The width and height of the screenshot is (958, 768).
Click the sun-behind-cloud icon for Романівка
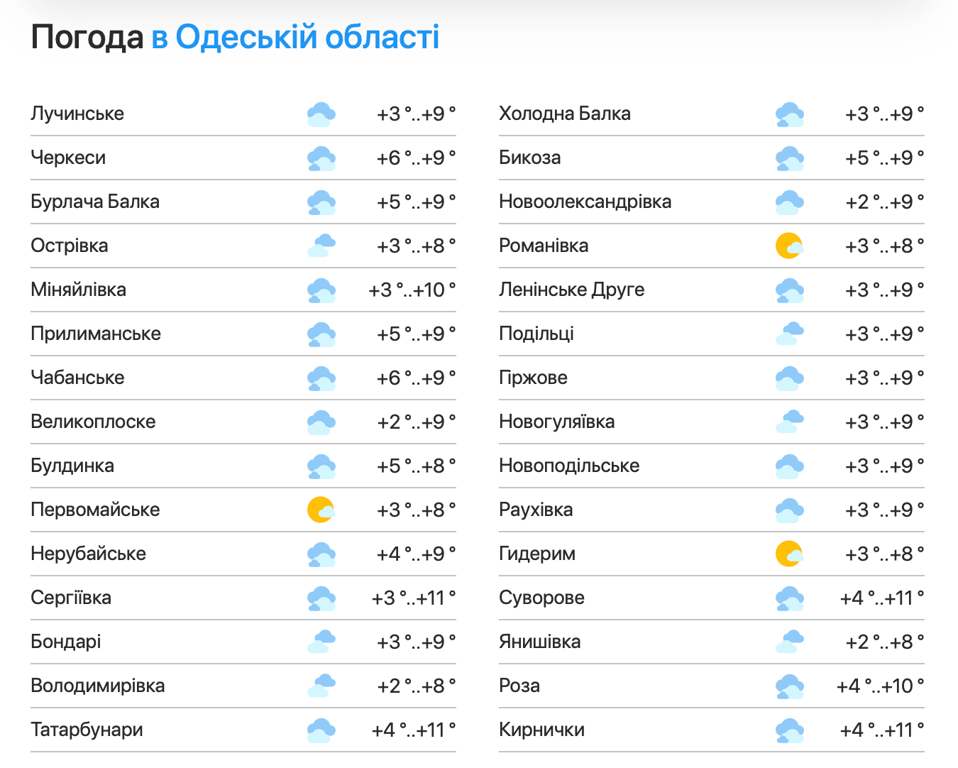click(x=790, y=245)
